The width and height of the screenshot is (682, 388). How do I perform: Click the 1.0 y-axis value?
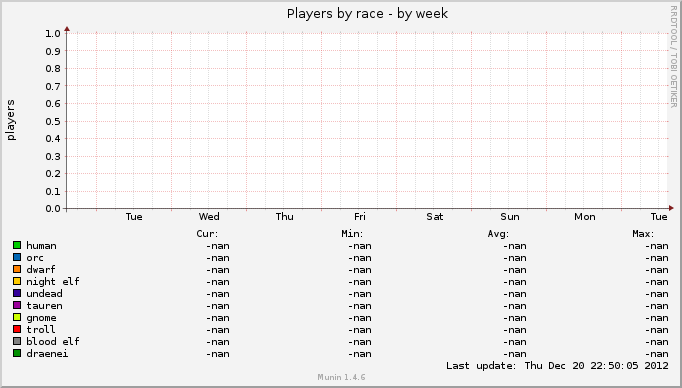53,33
